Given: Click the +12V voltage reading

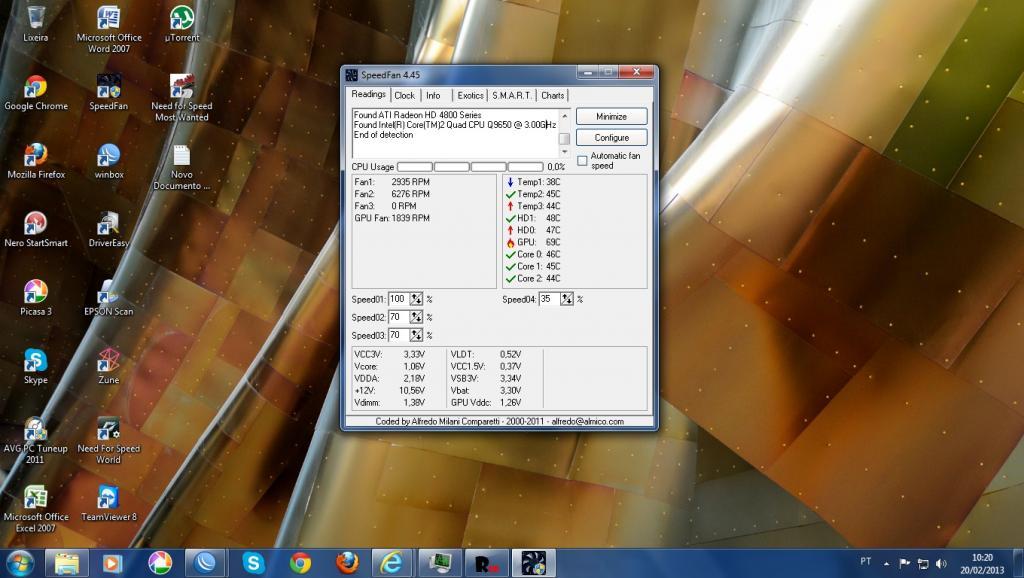Looking at the screenshot, I should pyautogui.click(x=389, y=391).
